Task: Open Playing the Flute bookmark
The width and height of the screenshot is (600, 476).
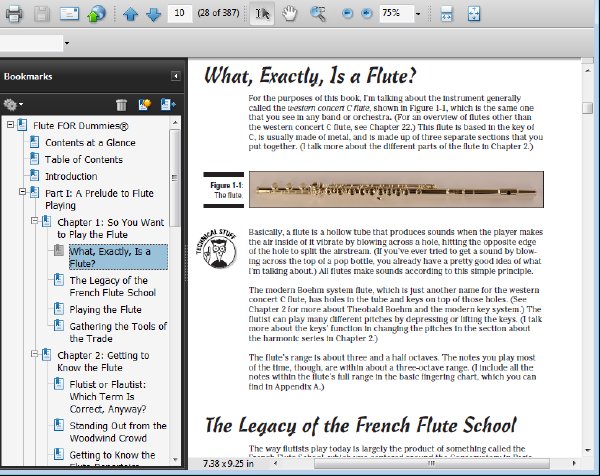Action: 106,310
